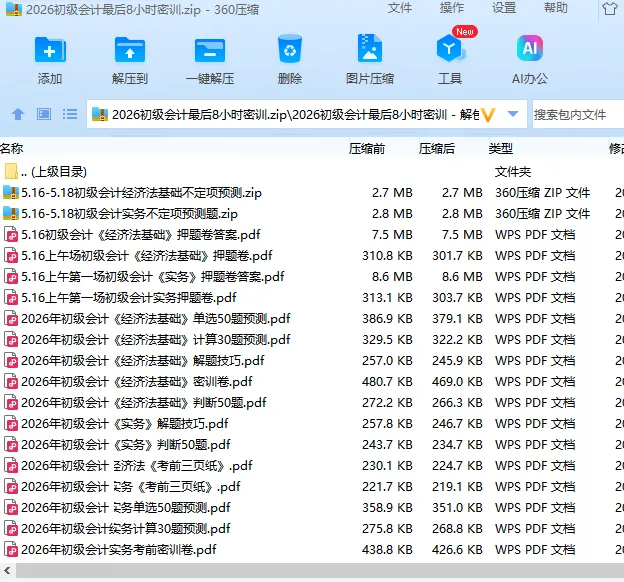Select 2026年初级会计《经济法基础》计算30题预测.pdf
Viewport: 624px width, 582px height.
coord(312,340)
